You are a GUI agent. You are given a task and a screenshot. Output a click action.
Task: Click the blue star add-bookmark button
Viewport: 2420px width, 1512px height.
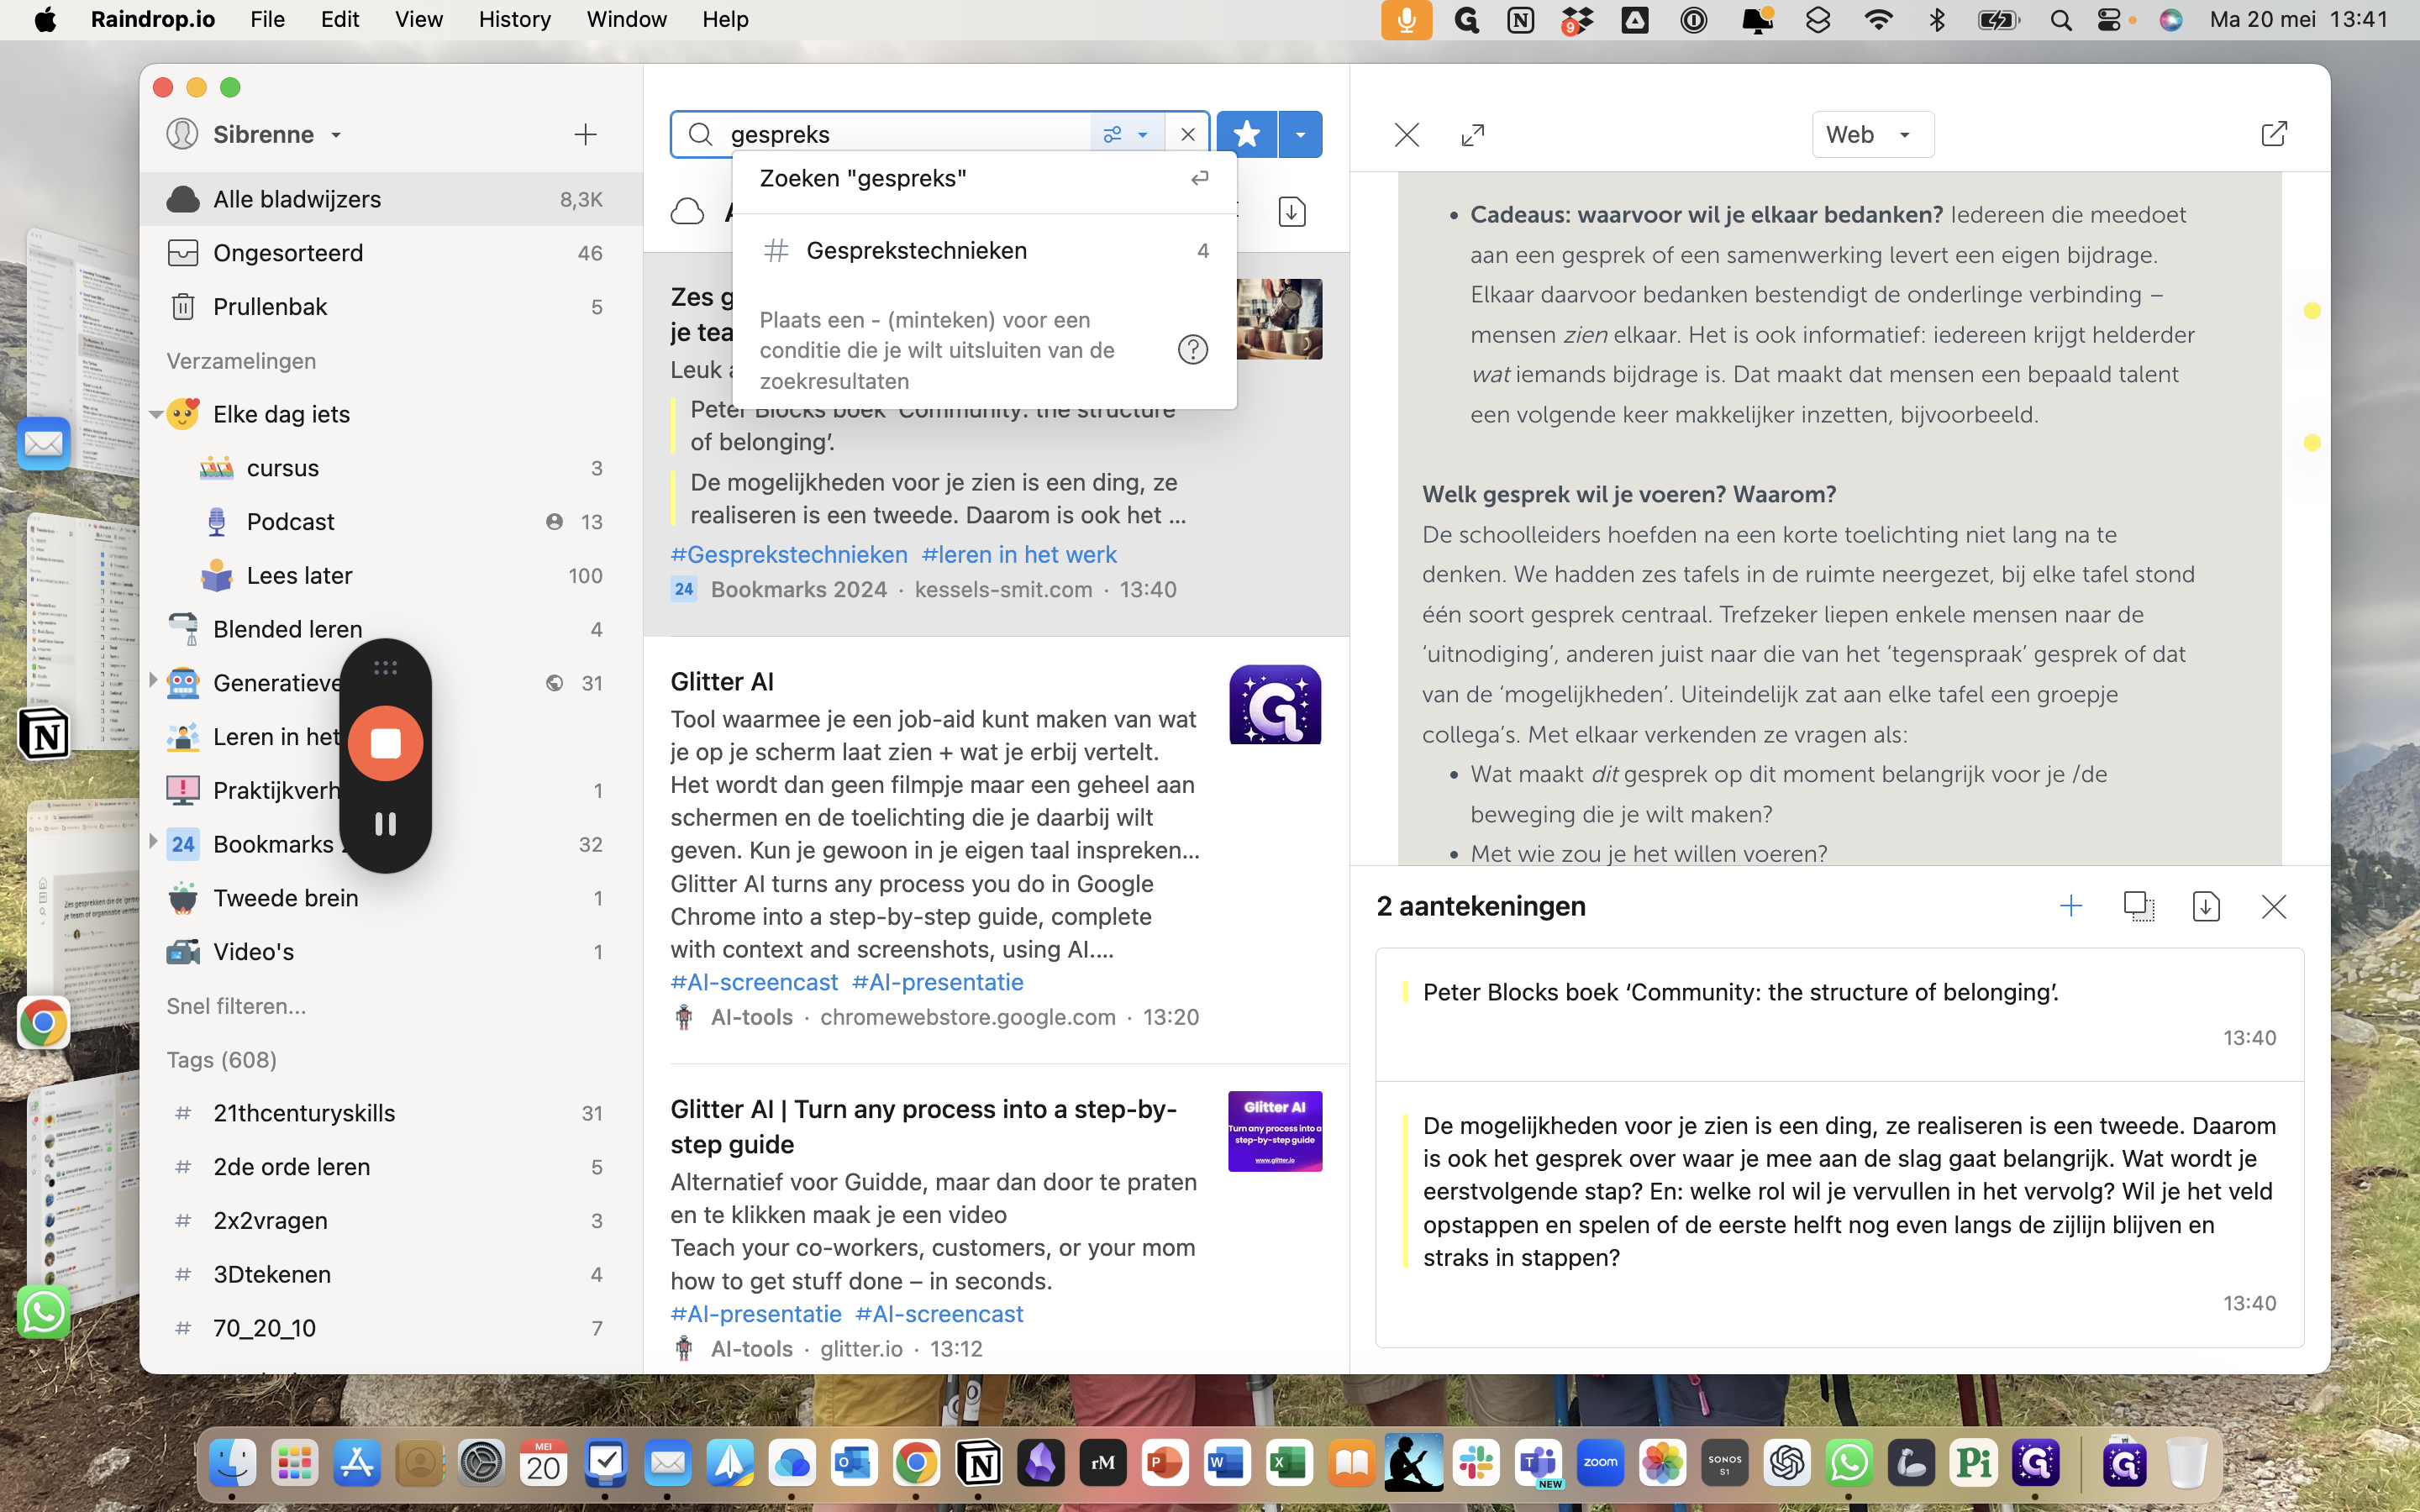coord(1246,134)
